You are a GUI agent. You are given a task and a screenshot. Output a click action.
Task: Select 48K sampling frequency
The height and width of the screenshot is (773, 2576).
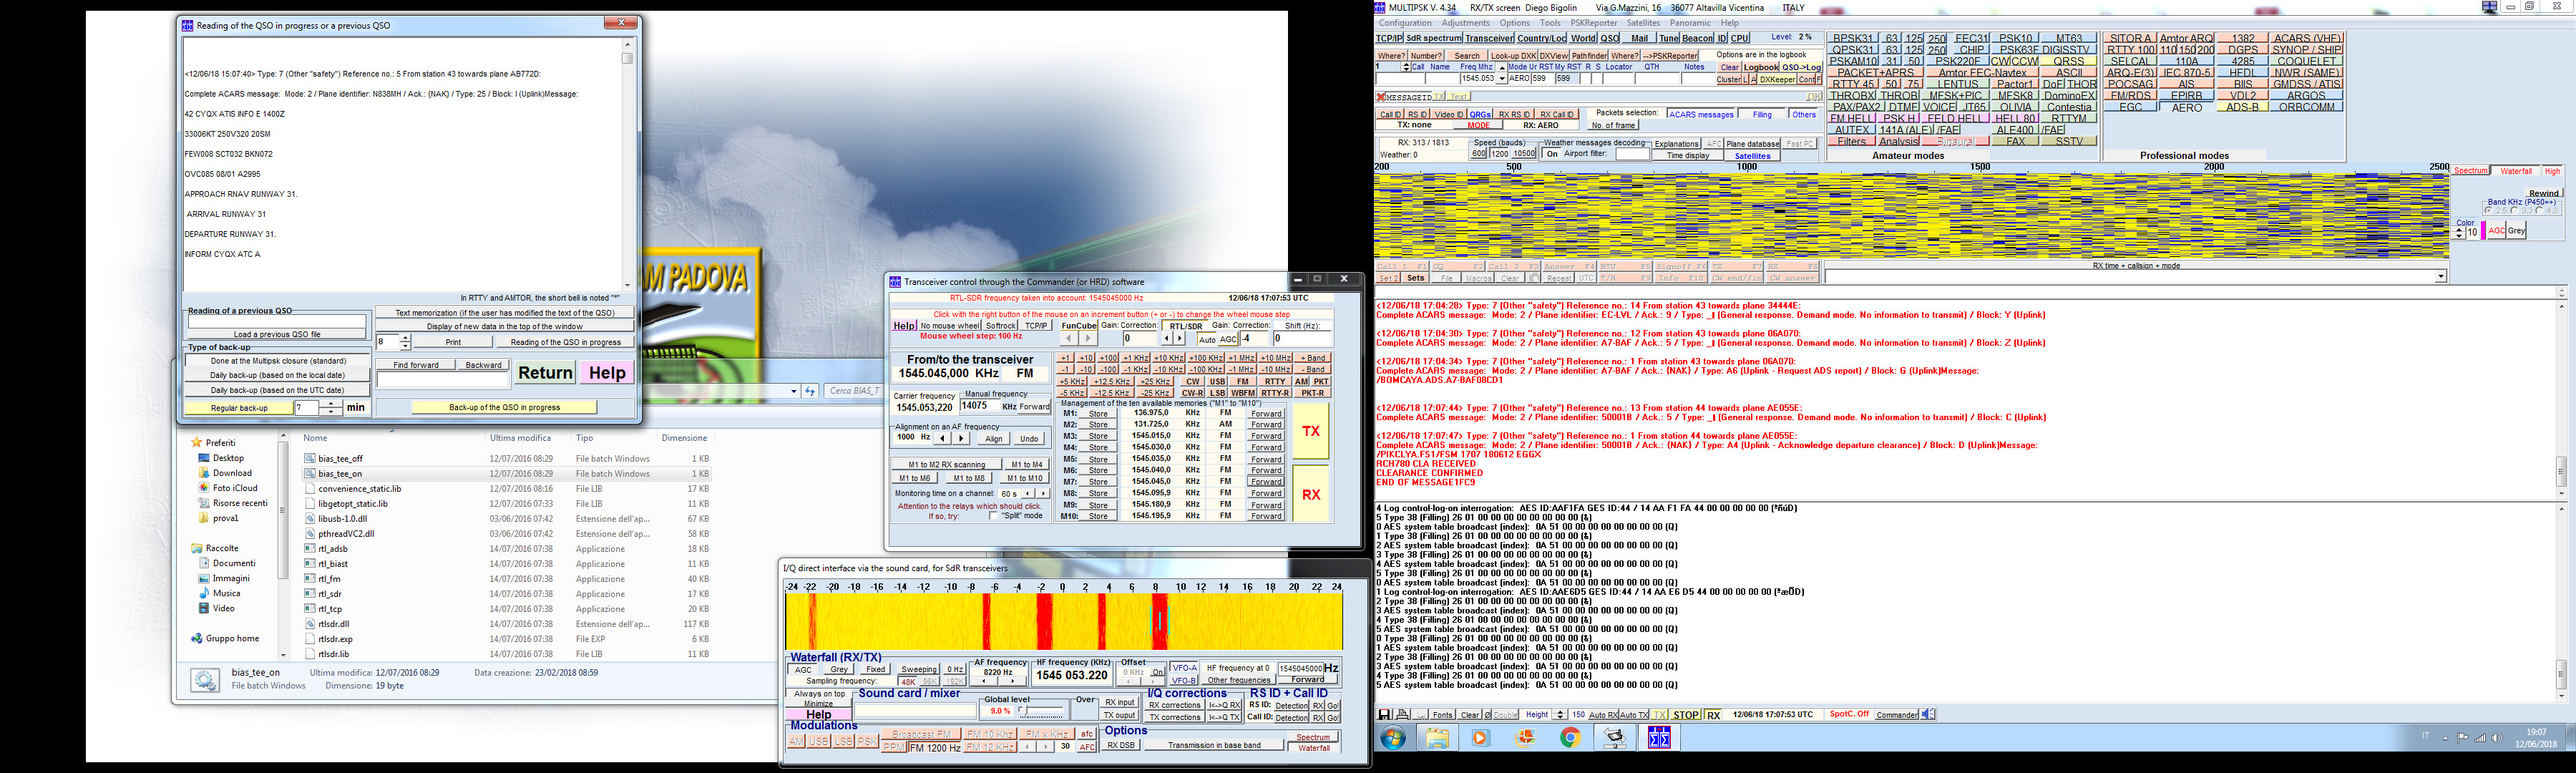[x=907, y=681]
